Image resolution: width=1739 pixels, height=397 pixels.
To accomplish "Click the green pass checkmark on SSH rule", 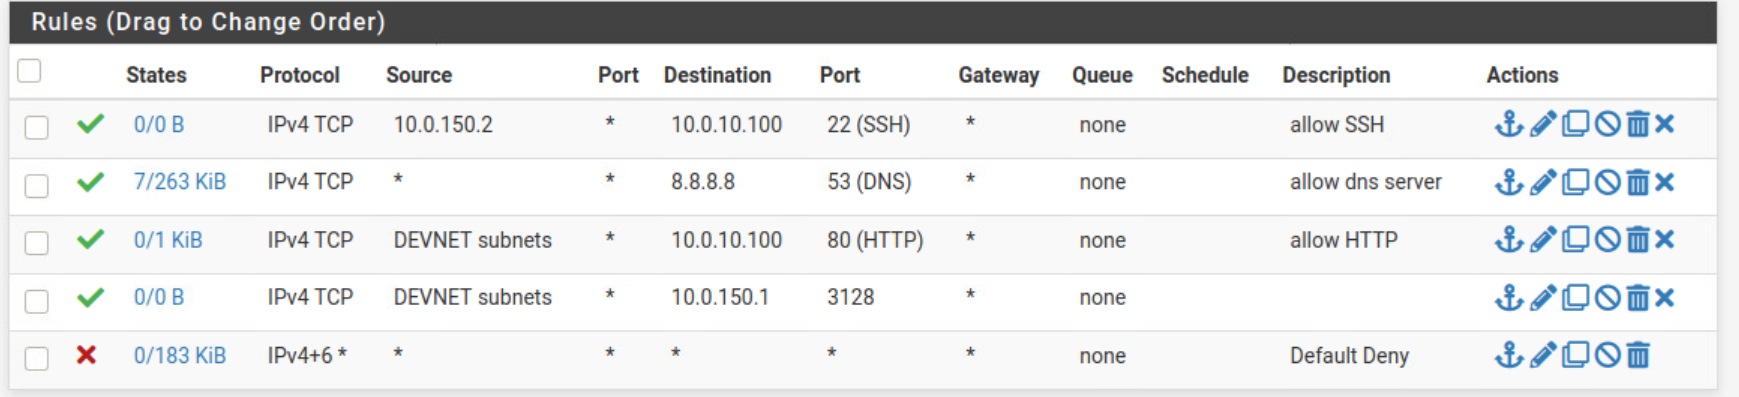I will tap(90, 124).
